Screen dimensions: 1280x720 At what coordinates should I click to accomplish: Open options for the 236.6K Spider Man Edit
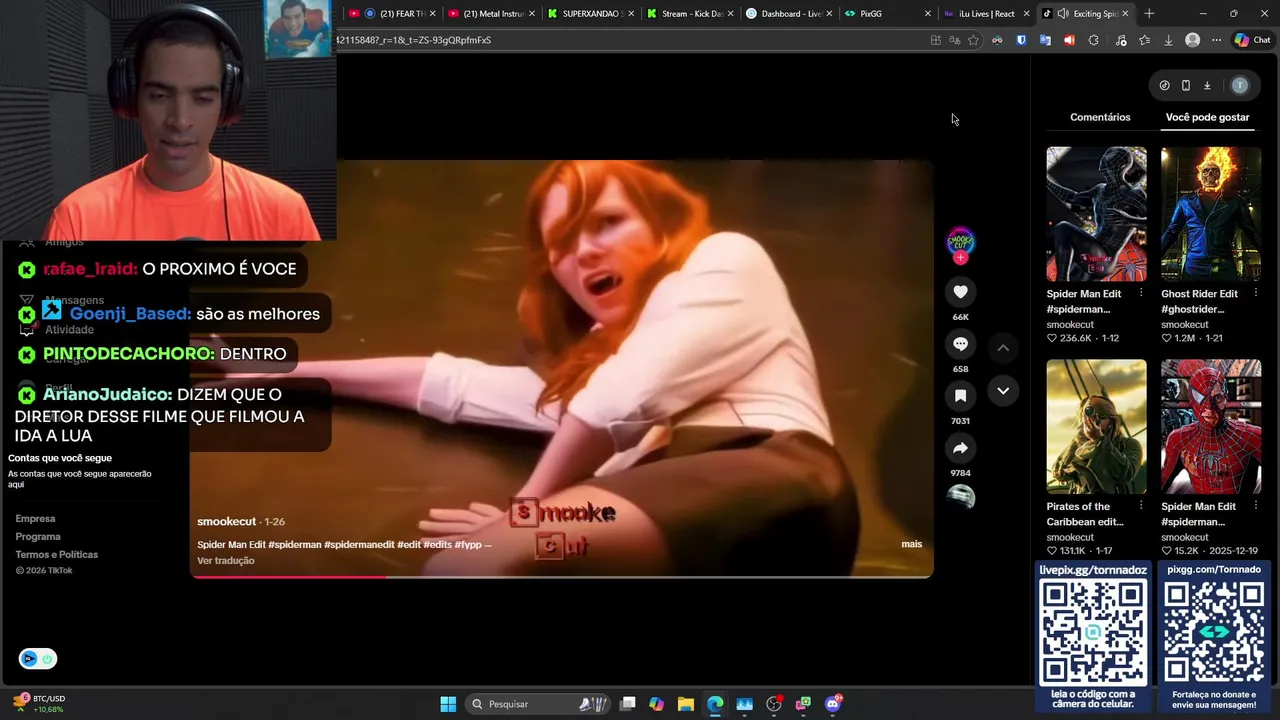pyautogui.click(x=1141, y=294)
